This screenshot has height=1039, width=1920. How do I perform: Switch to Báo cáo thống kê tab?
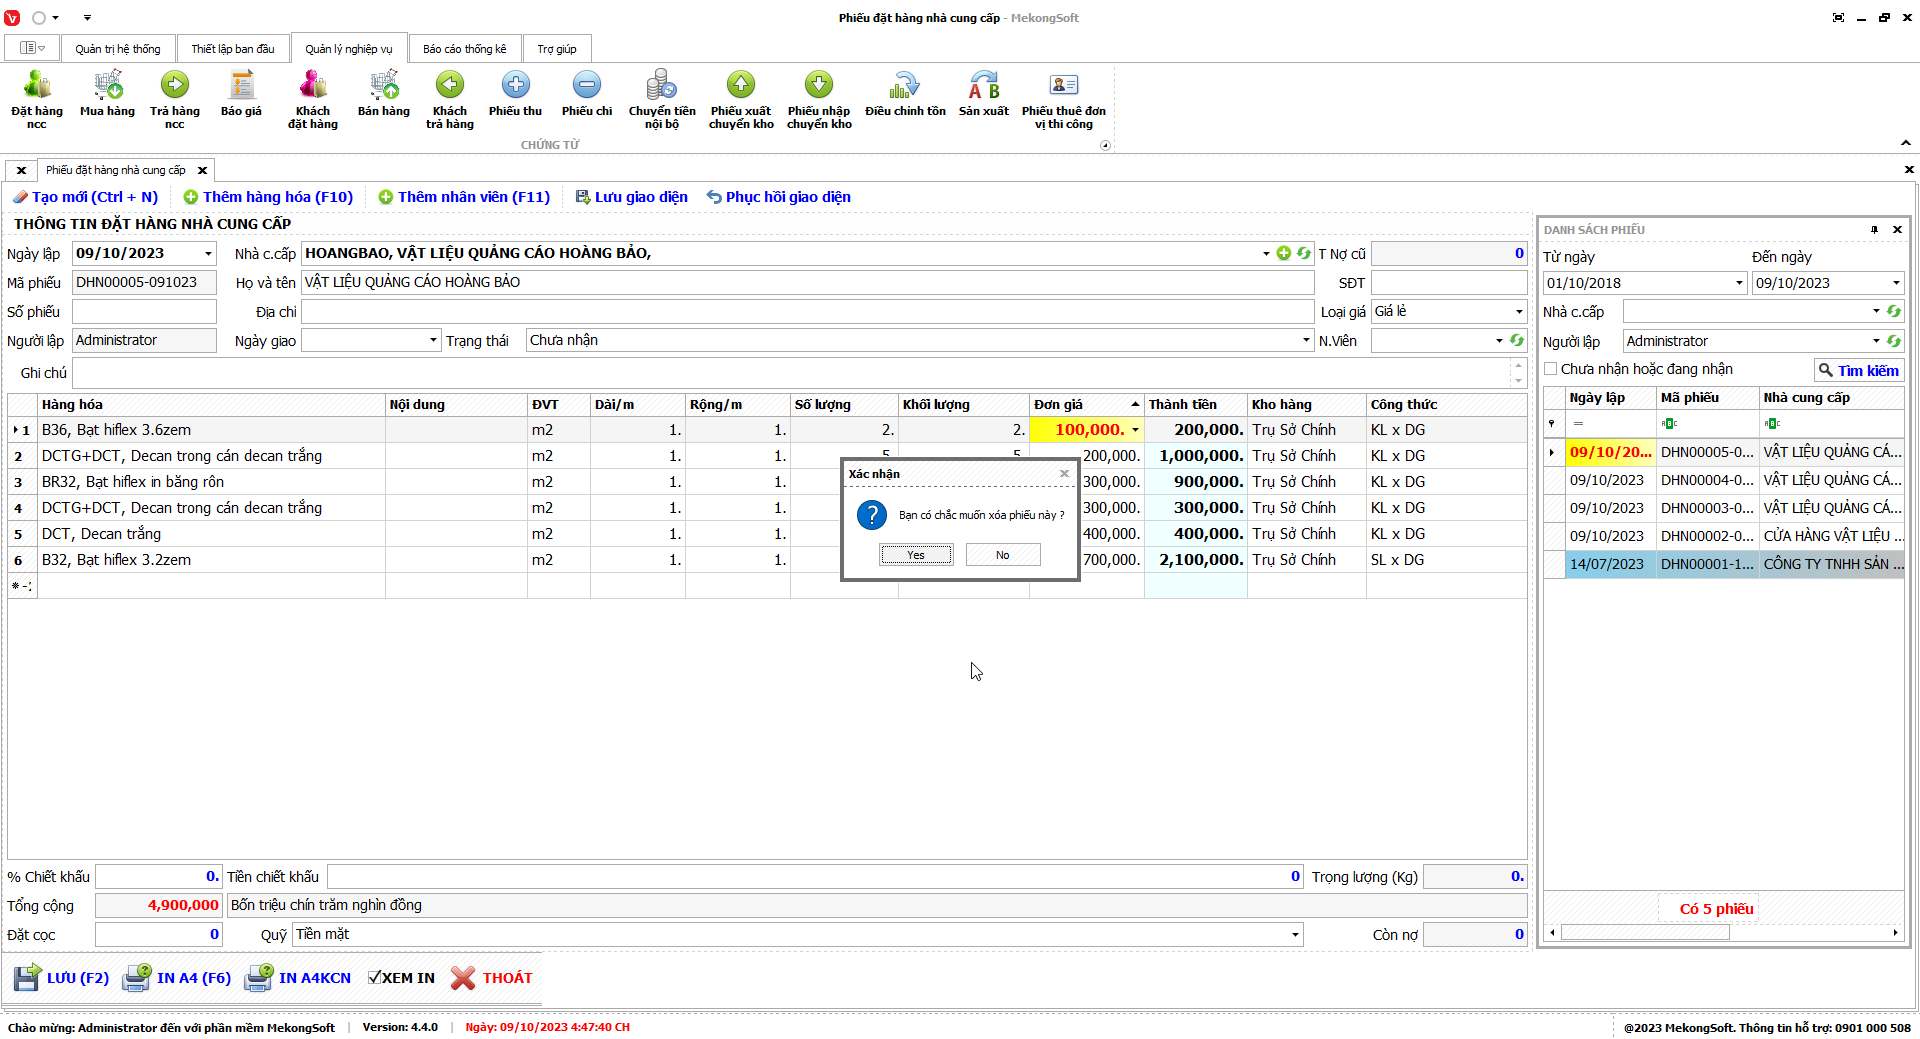tap(464, 49)
